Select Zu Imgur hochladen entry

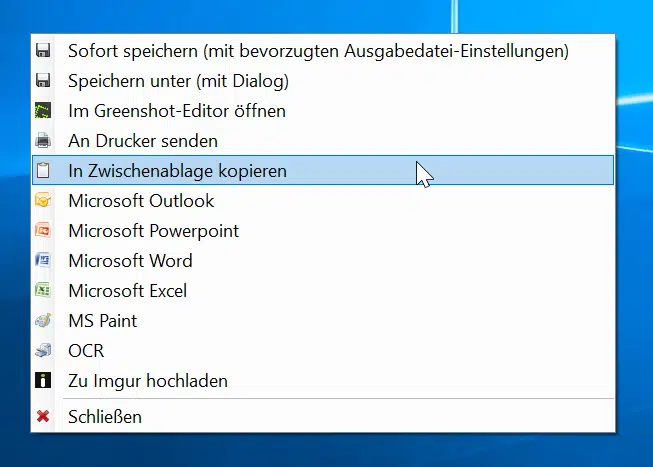pyautogui.click(x=148, y=381)
